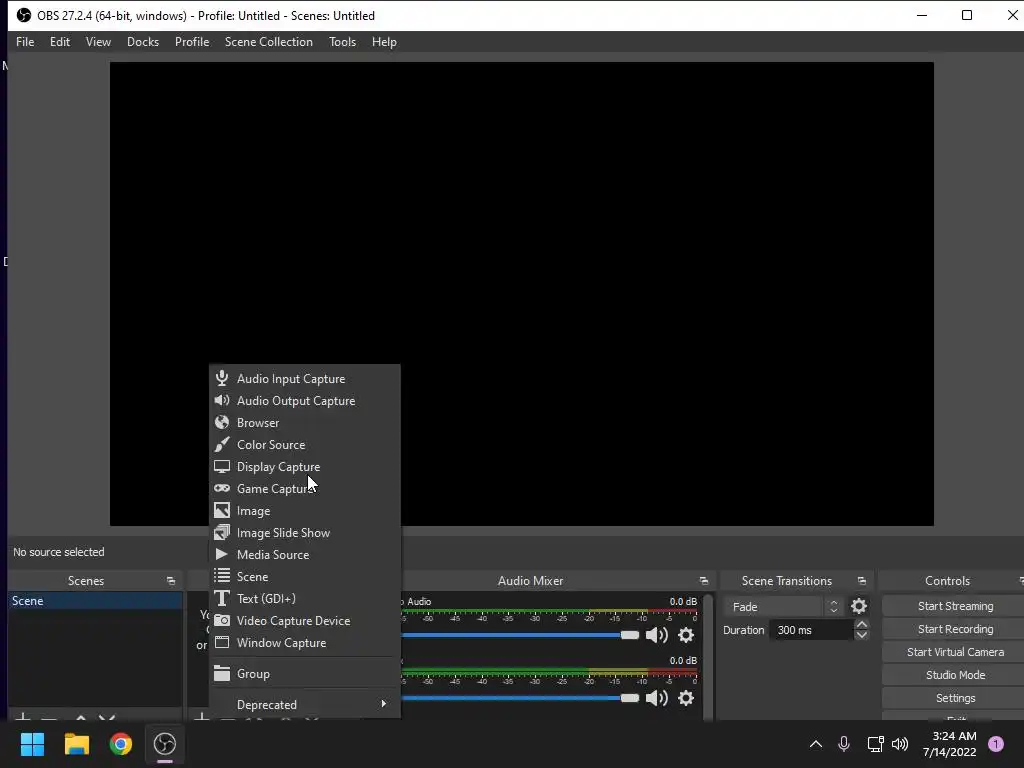Image resolution: width=1024 pixels, height=768 pixels.
Task: Open File Explorer from taskbar
Action: (x=76, y=744)
